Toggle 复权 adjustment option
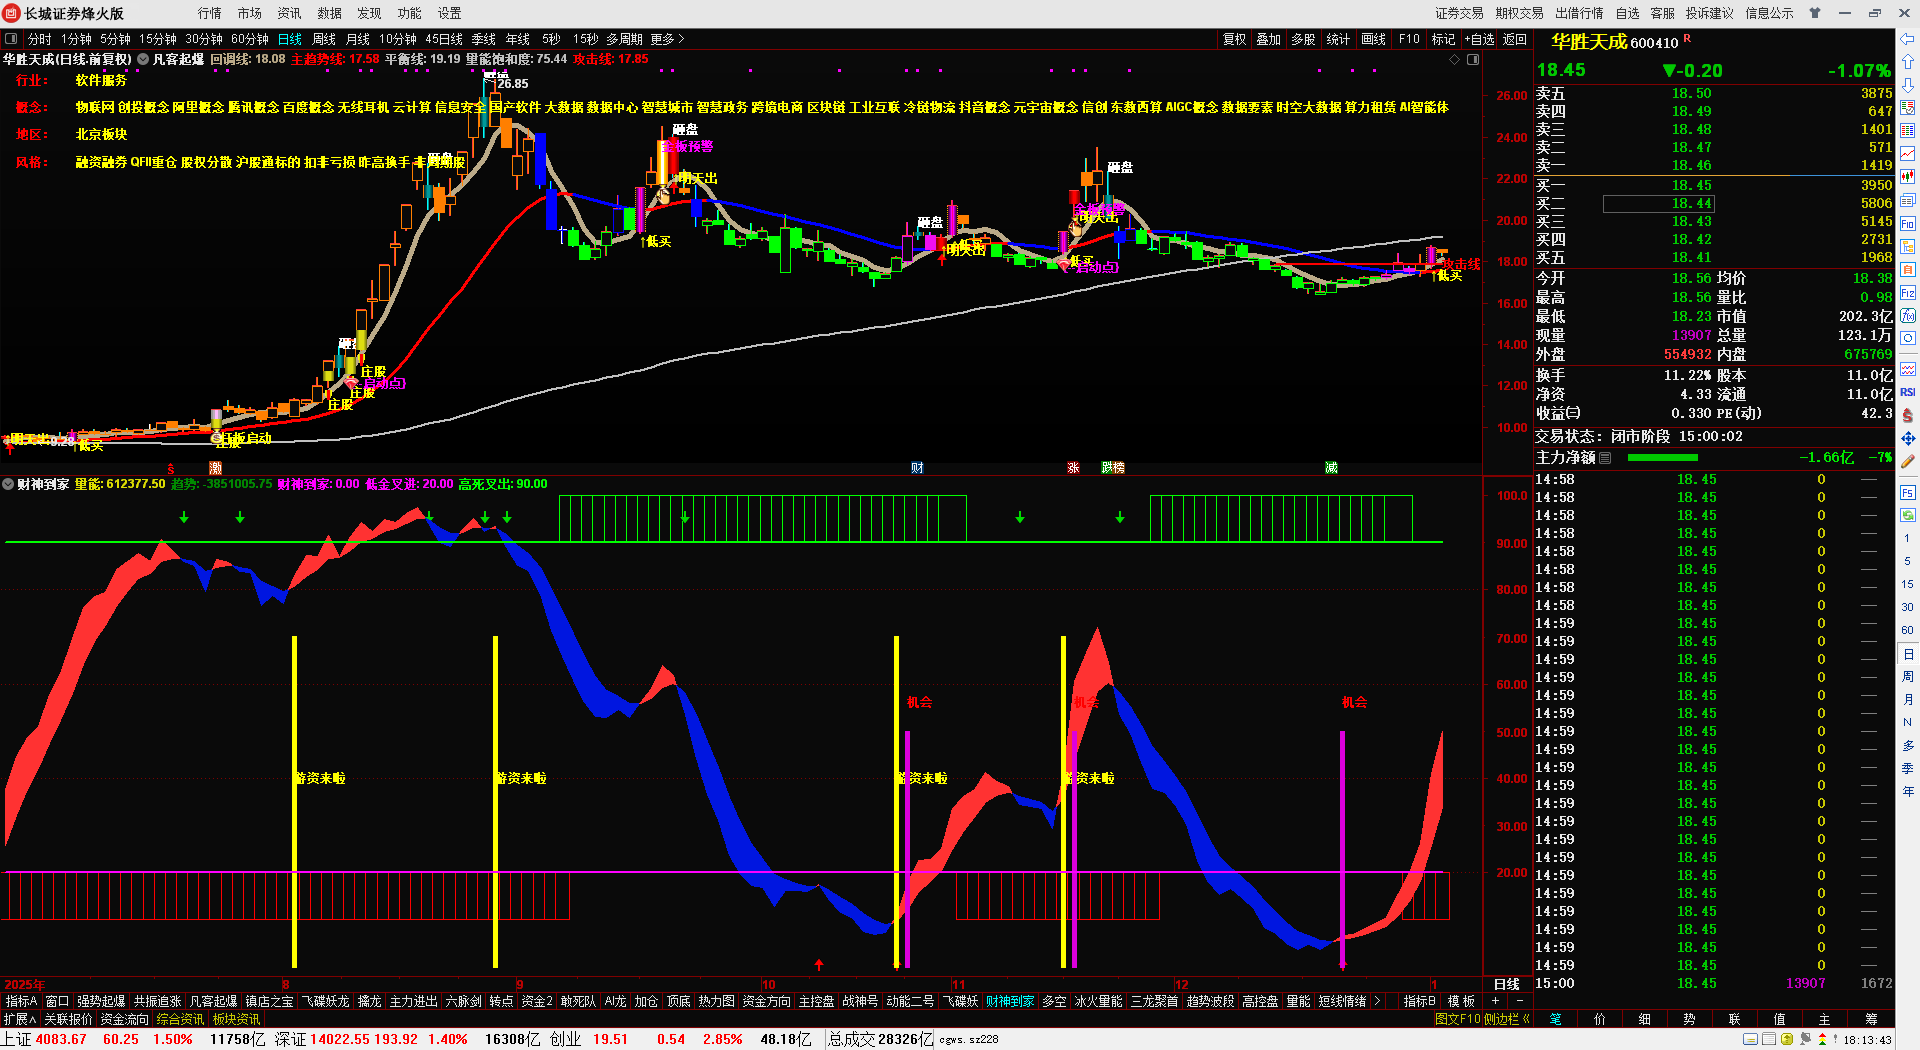 click(x=1235, y=39)
